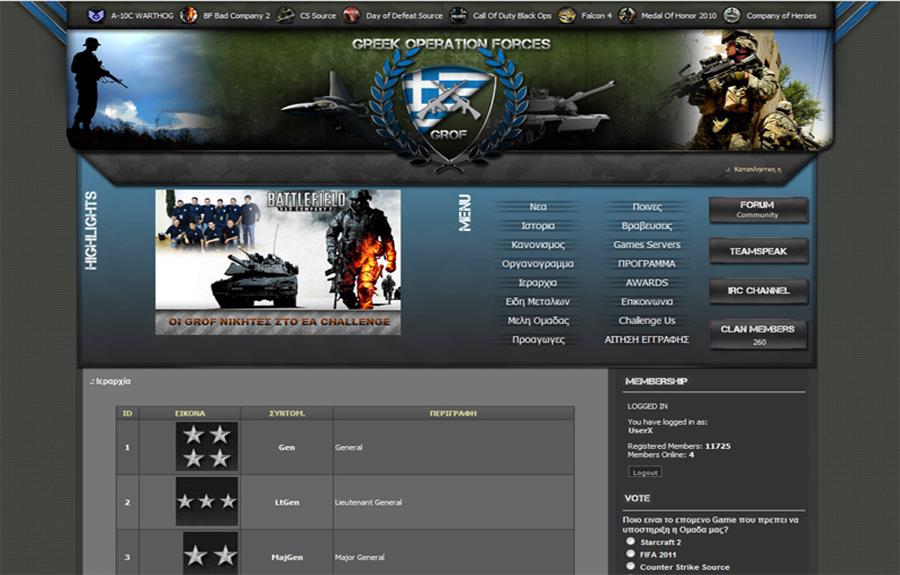Click the IRC CHANNEL button
The image size is (900, 575).
click(x=758, y=291)
